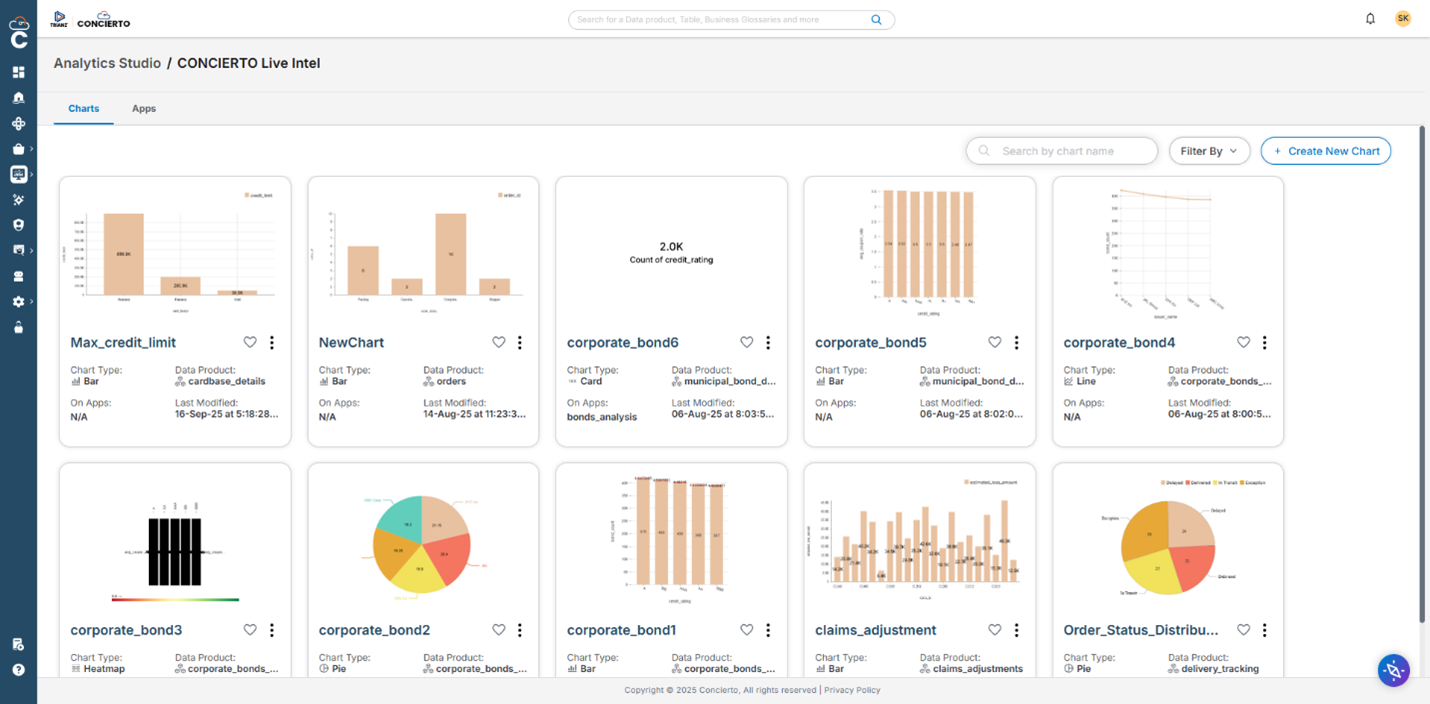
Task: Open the kebab menu on corporate_bond6 card
Action: point(768,342)
